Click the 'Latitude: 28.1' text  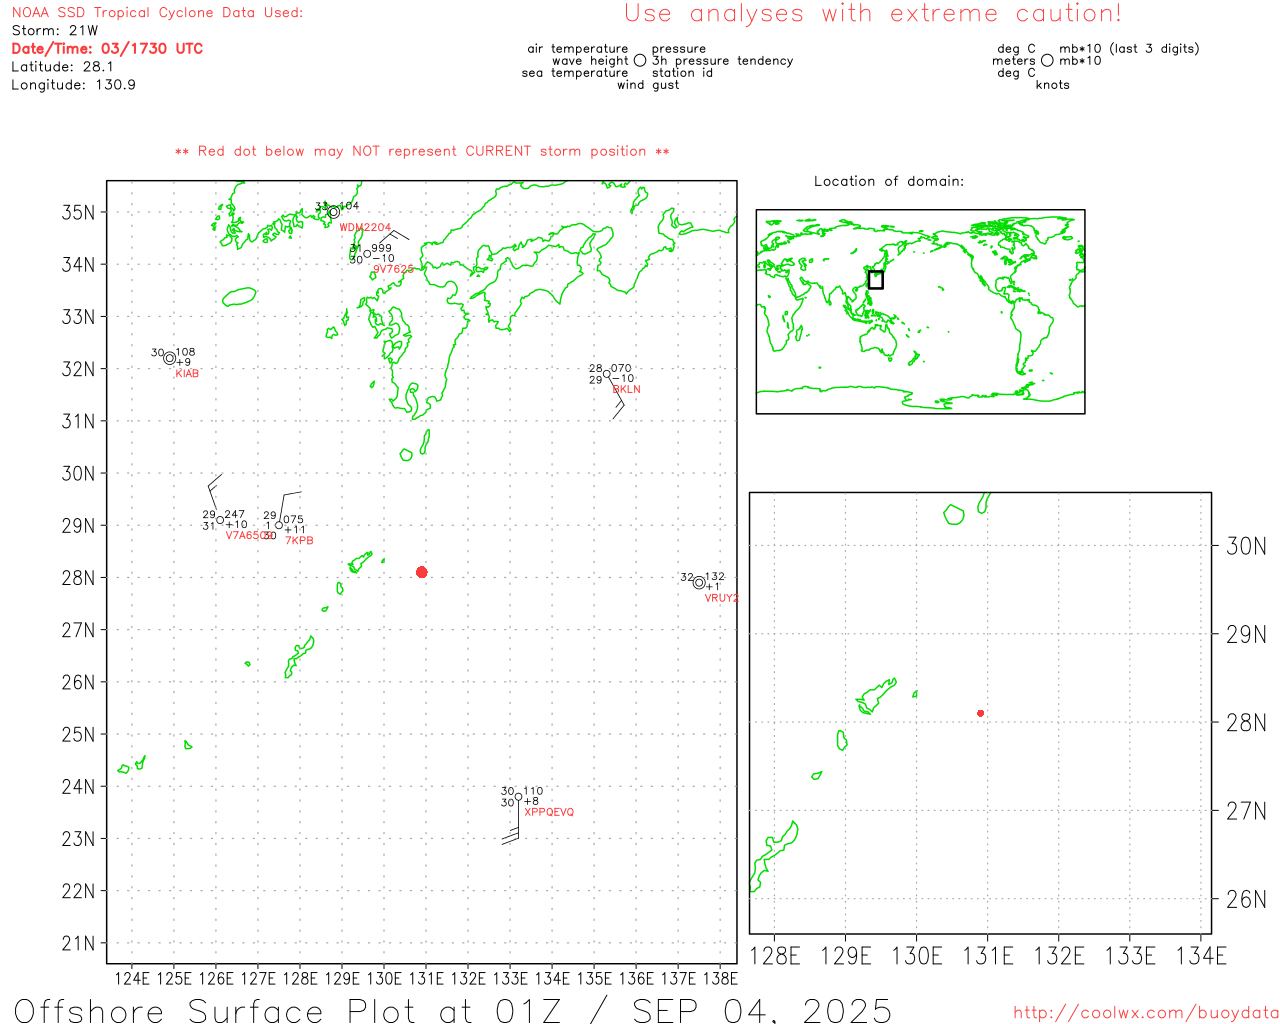tap(62, 67)
